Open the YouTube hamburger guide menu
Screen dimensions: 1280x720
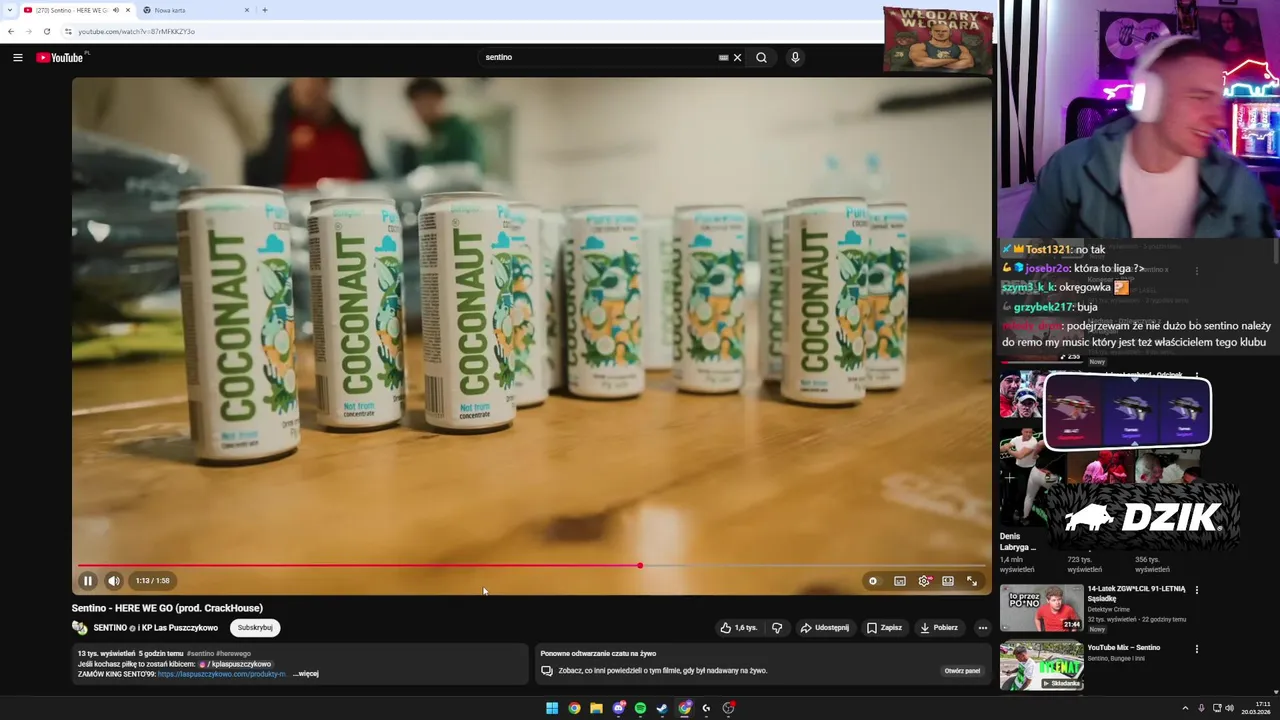(x=17, y=57)
